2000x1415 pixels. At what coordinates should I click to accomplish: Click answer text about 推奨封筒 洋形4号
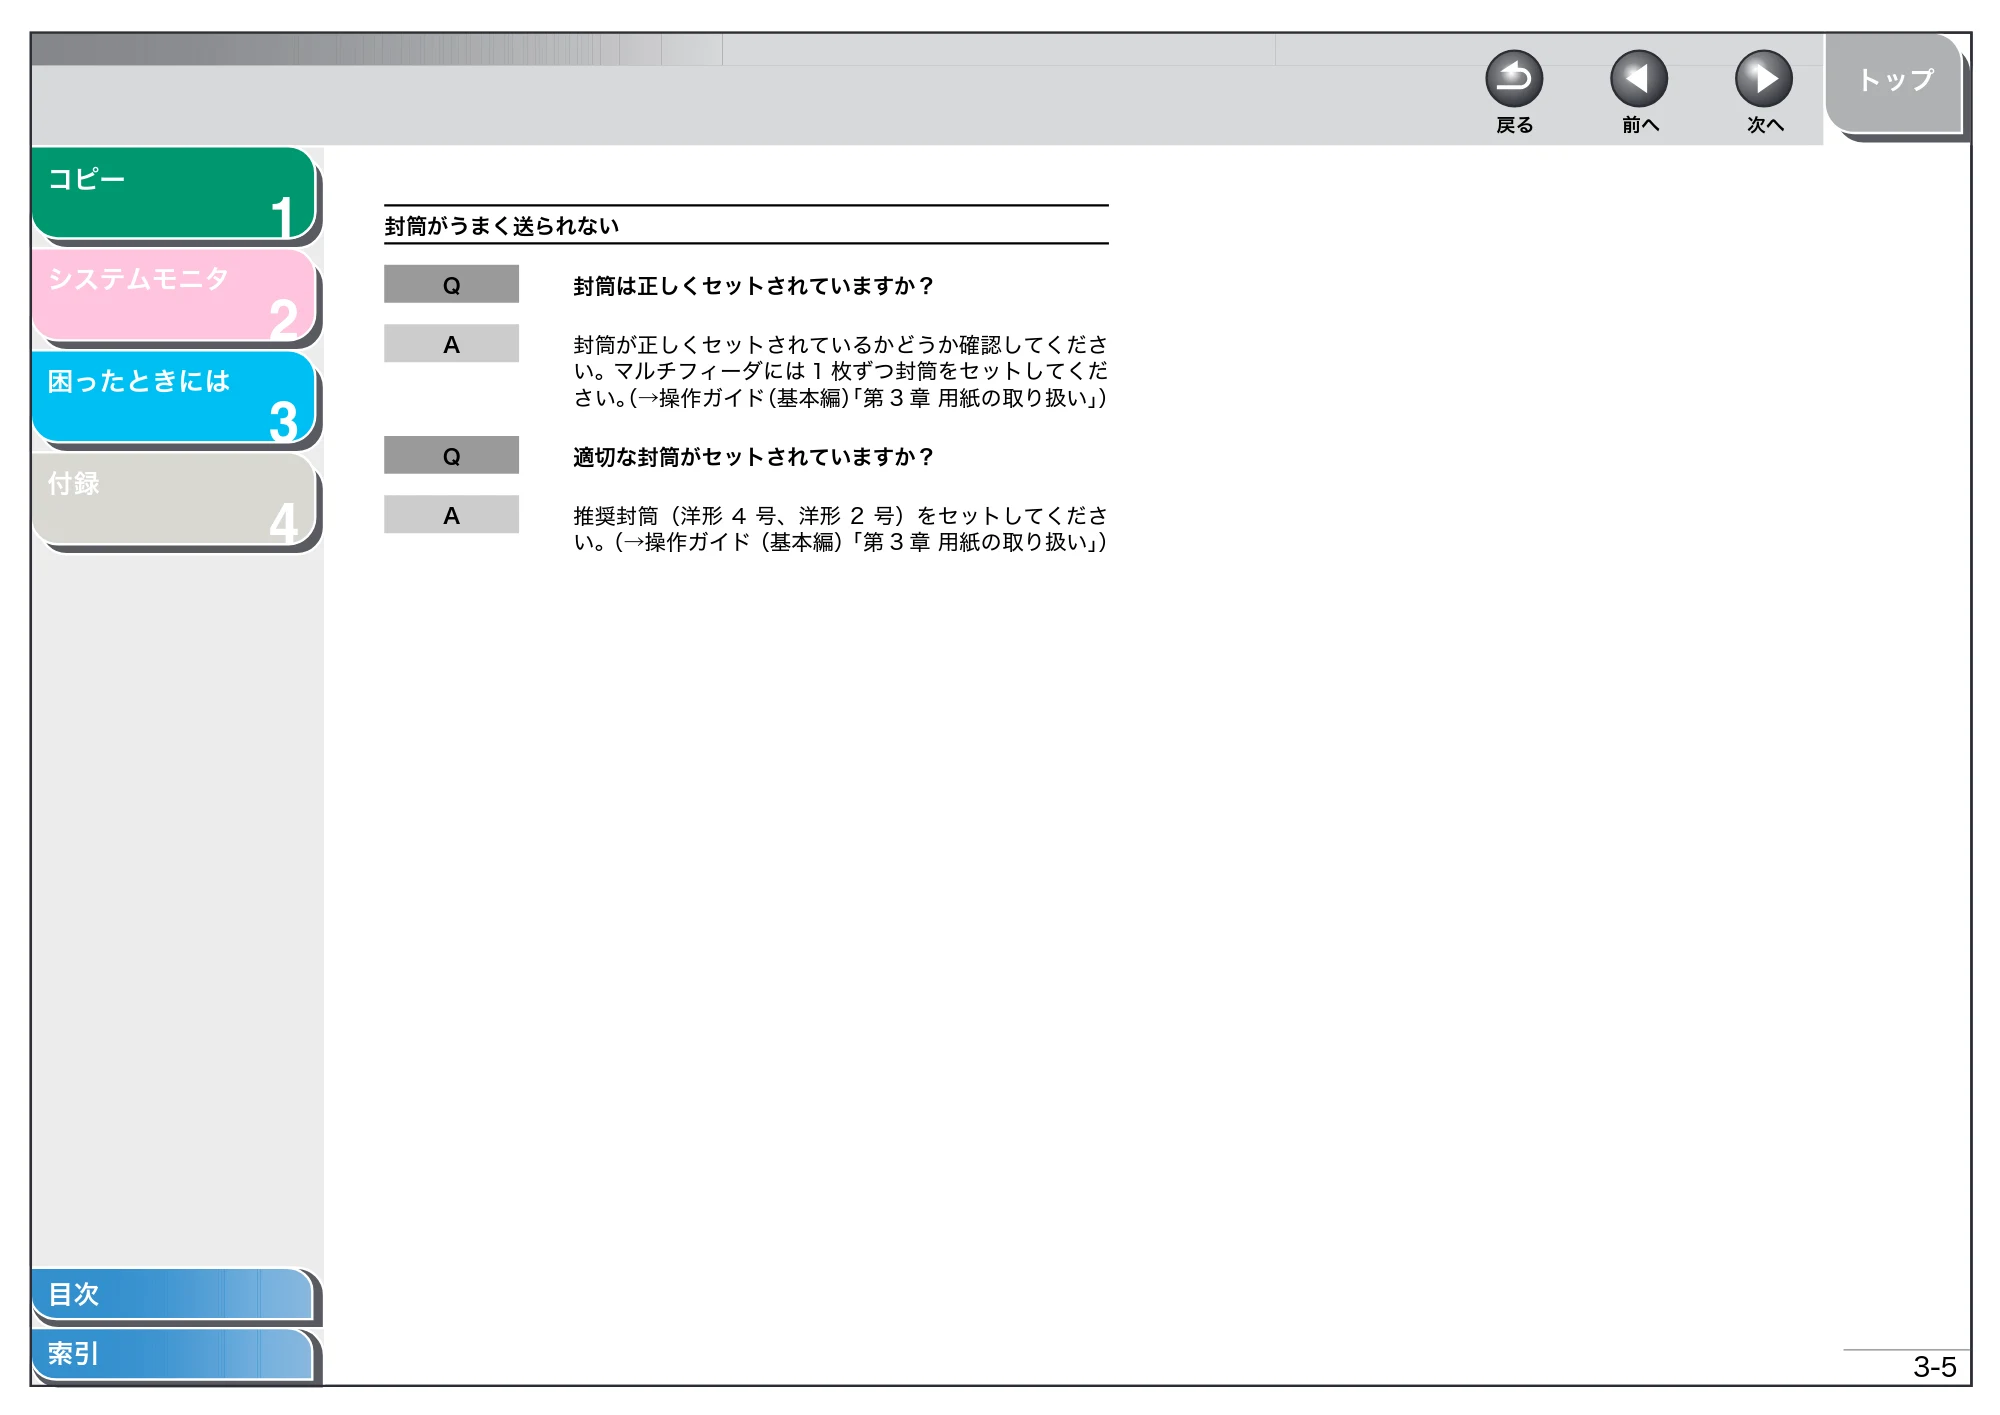point(840,529)
